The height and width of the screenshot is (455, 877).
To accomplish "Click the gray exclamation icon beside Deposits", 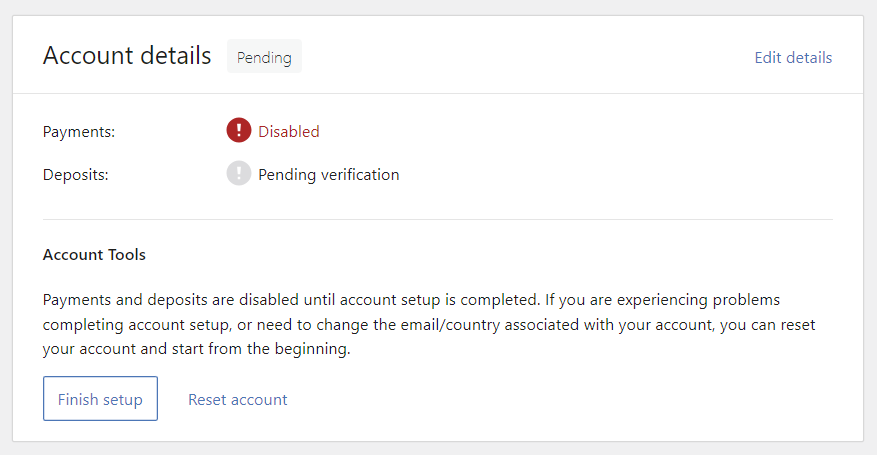I will point(238,174).
